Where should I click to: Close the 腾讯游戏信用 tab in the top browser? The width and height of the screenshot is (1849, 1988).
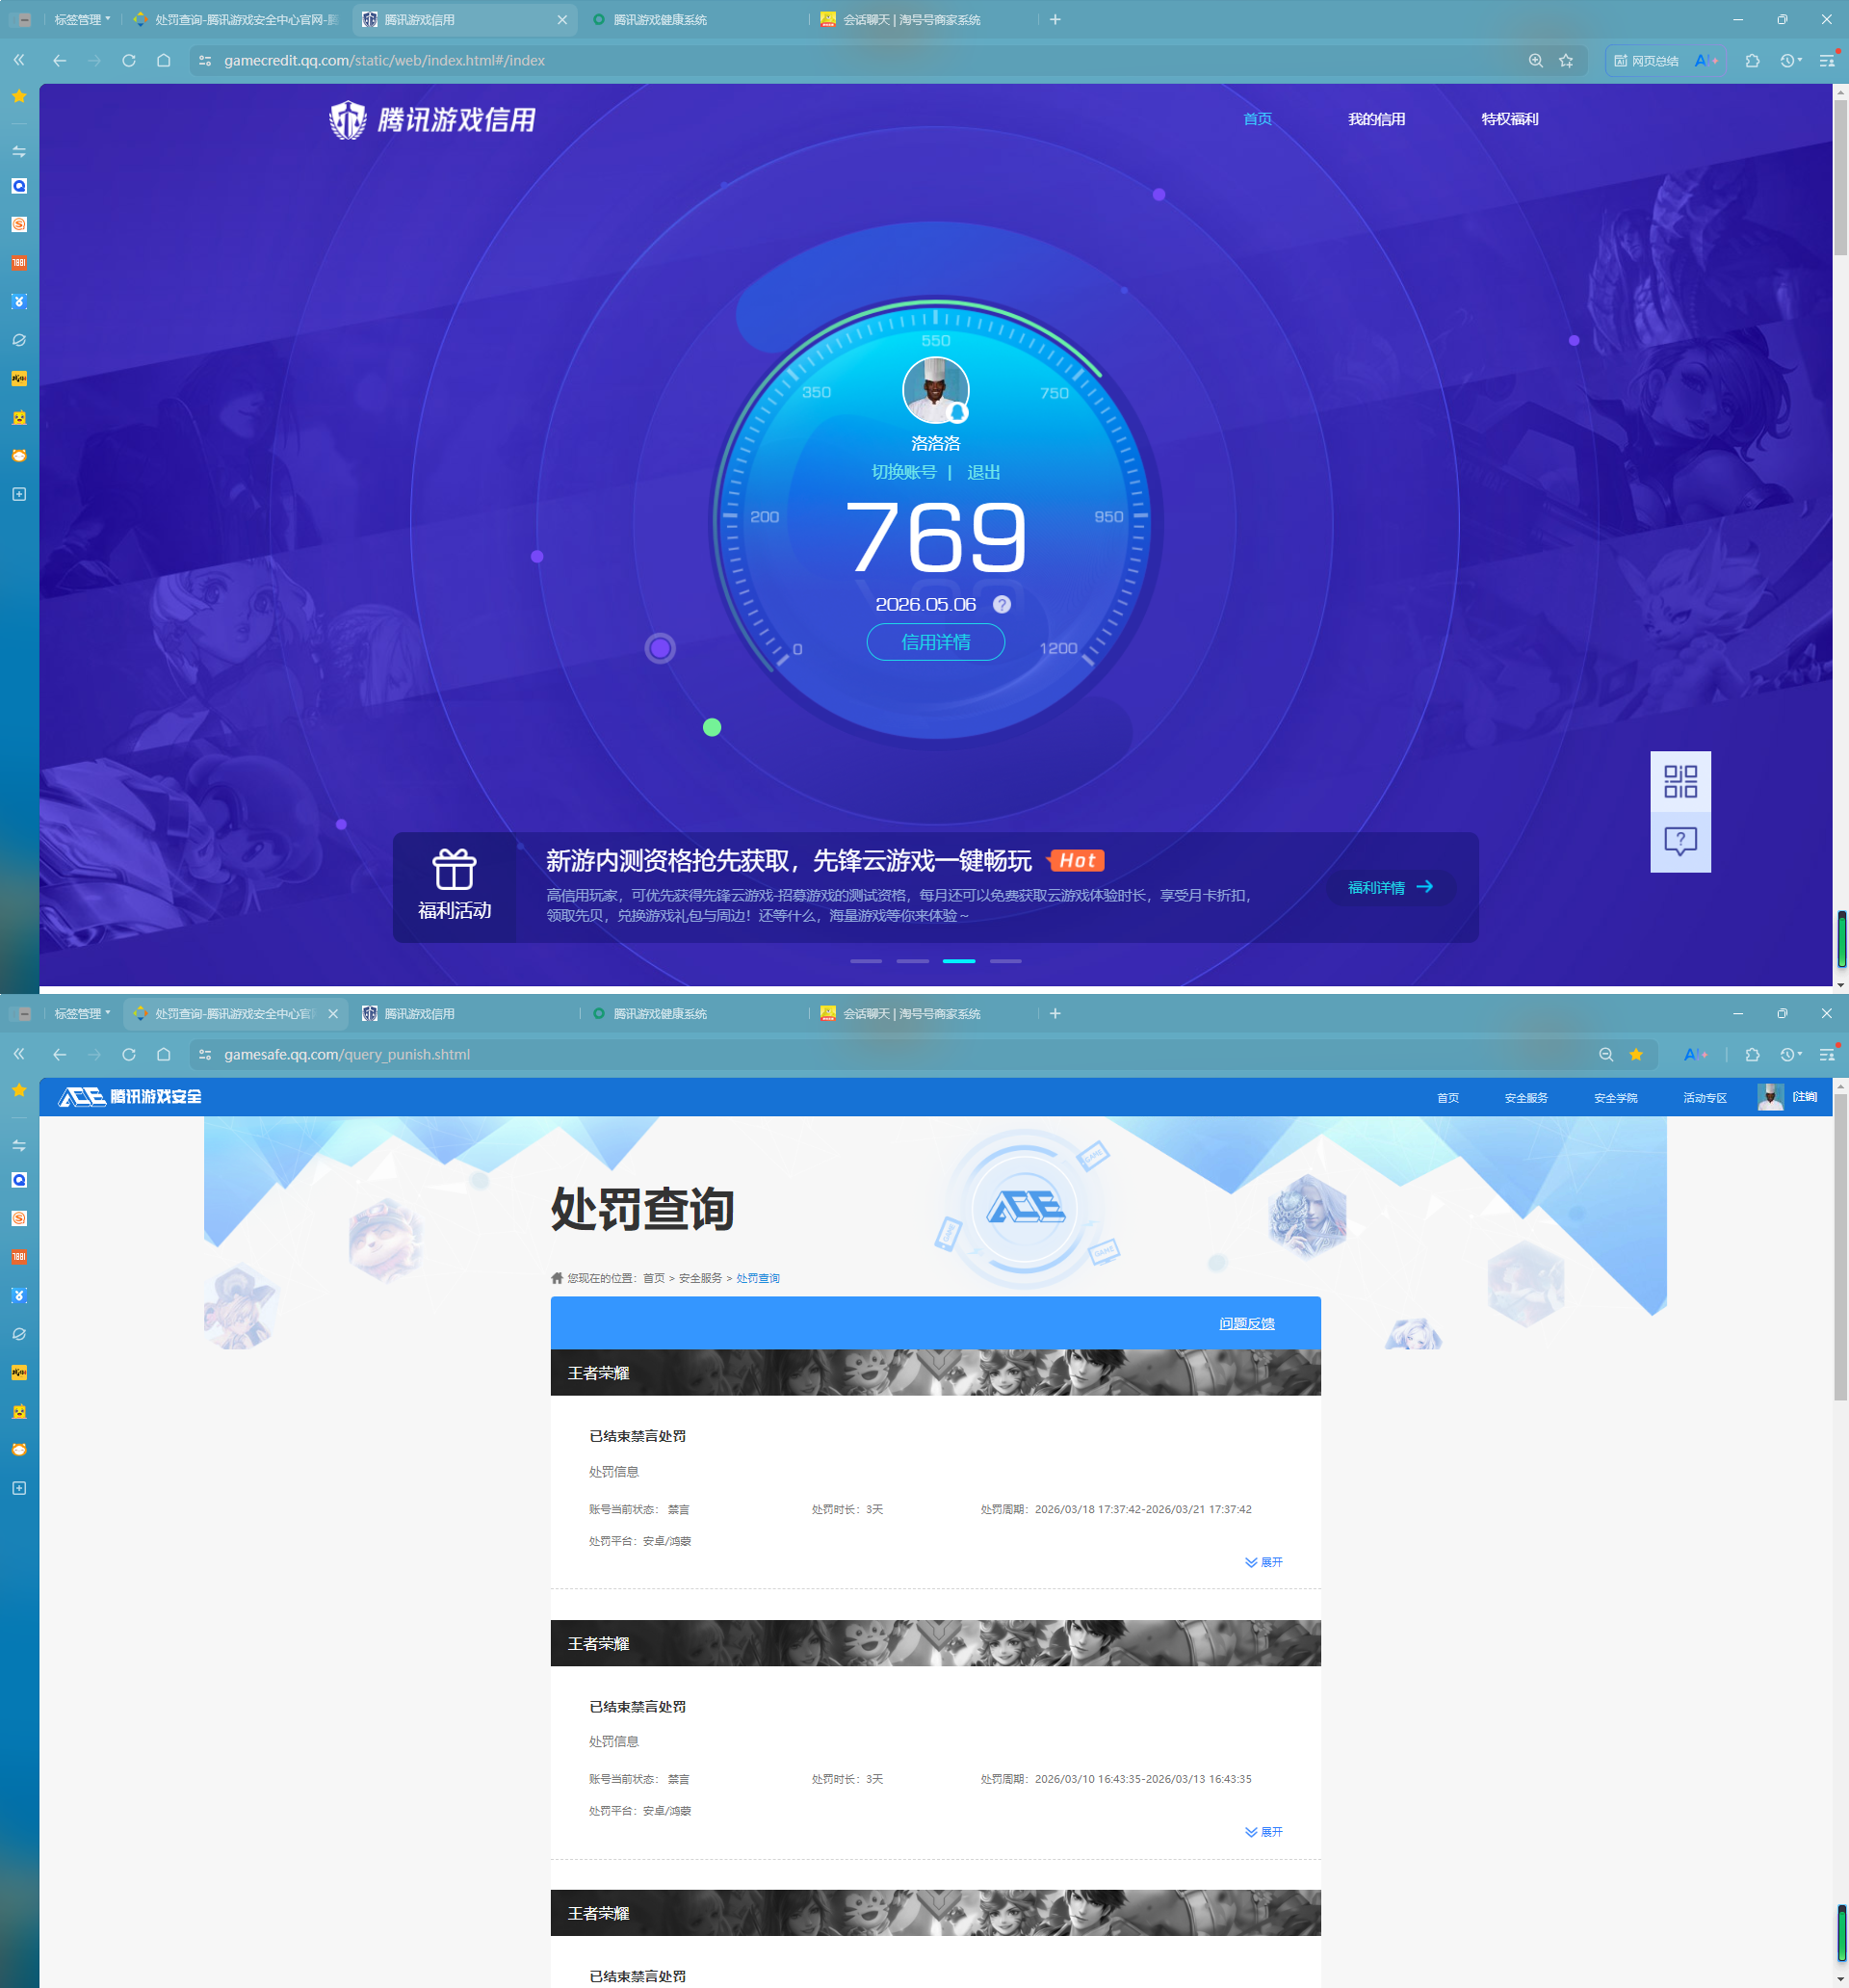[x=562, y=20]
